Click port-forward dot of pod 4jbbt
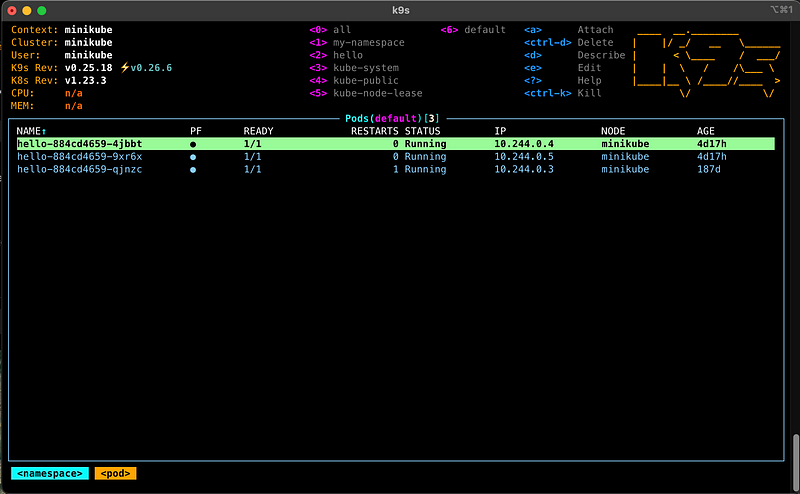Image resolution: width=800 pixels, height=494 pixels. [193, 144]
